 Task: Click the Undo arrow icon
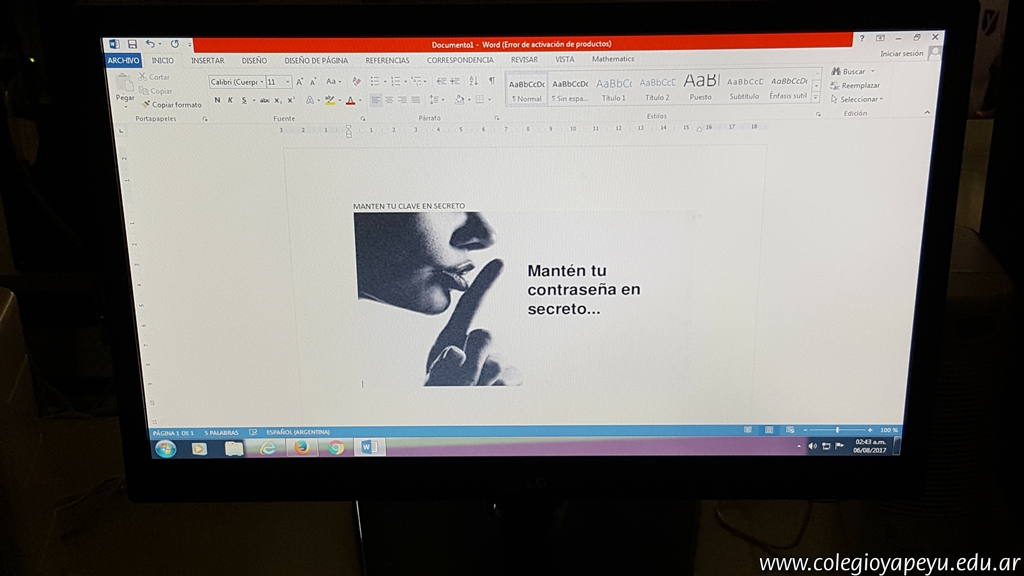pos(150,44)
